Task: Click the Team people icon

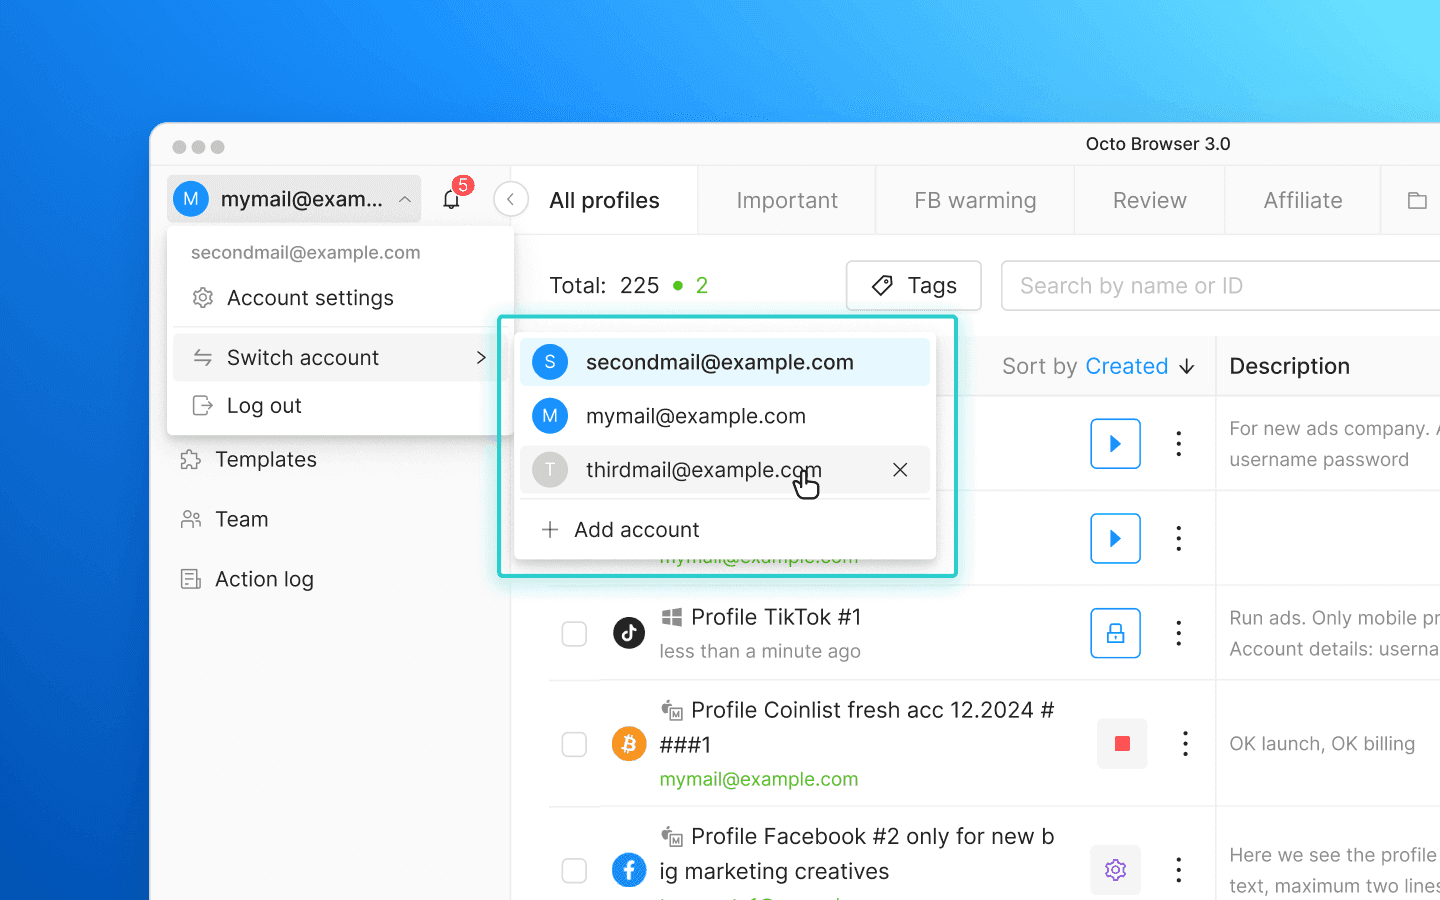Action: 190,519
